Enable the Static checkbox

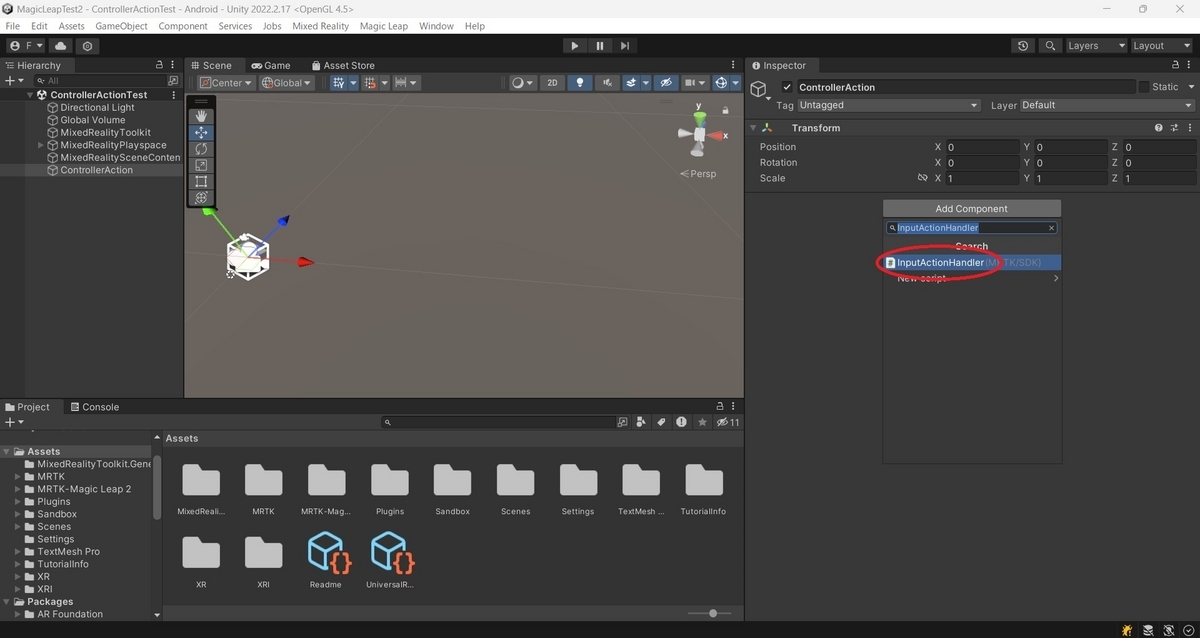1144,87
